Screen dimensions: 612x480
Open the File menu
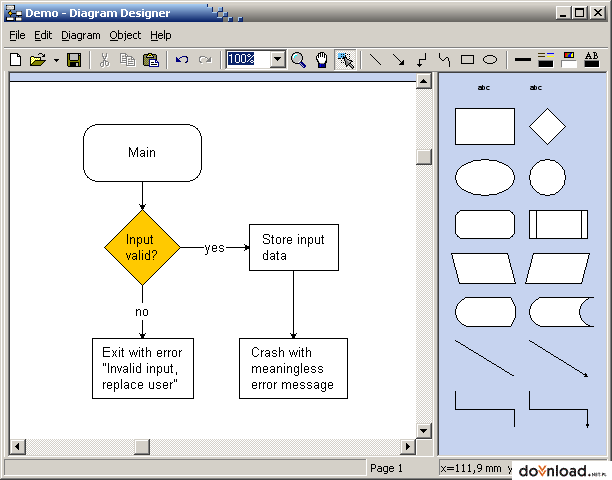pyautogui.click(x=17, y=35)
